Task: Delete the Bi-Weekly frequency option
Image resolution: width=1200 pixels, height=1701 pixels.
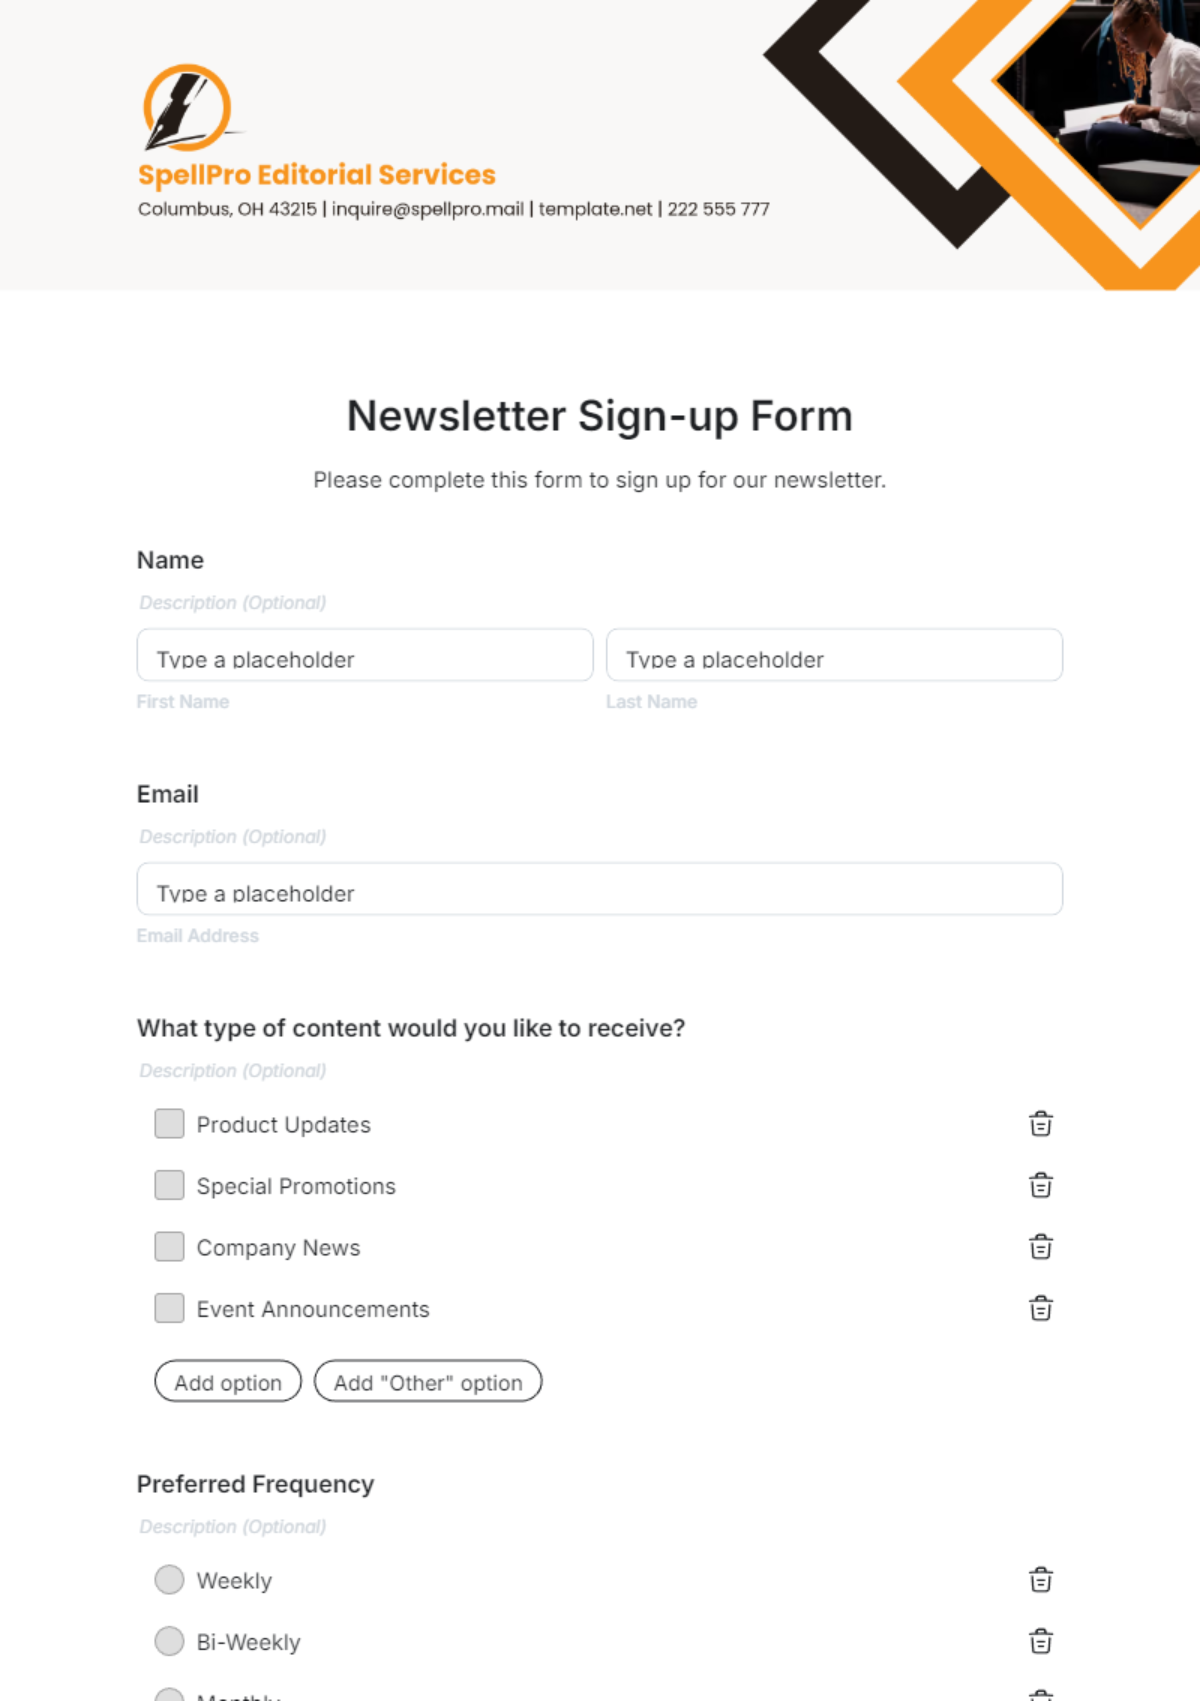Action: pyautogui.click(x=1040, y=1641)
